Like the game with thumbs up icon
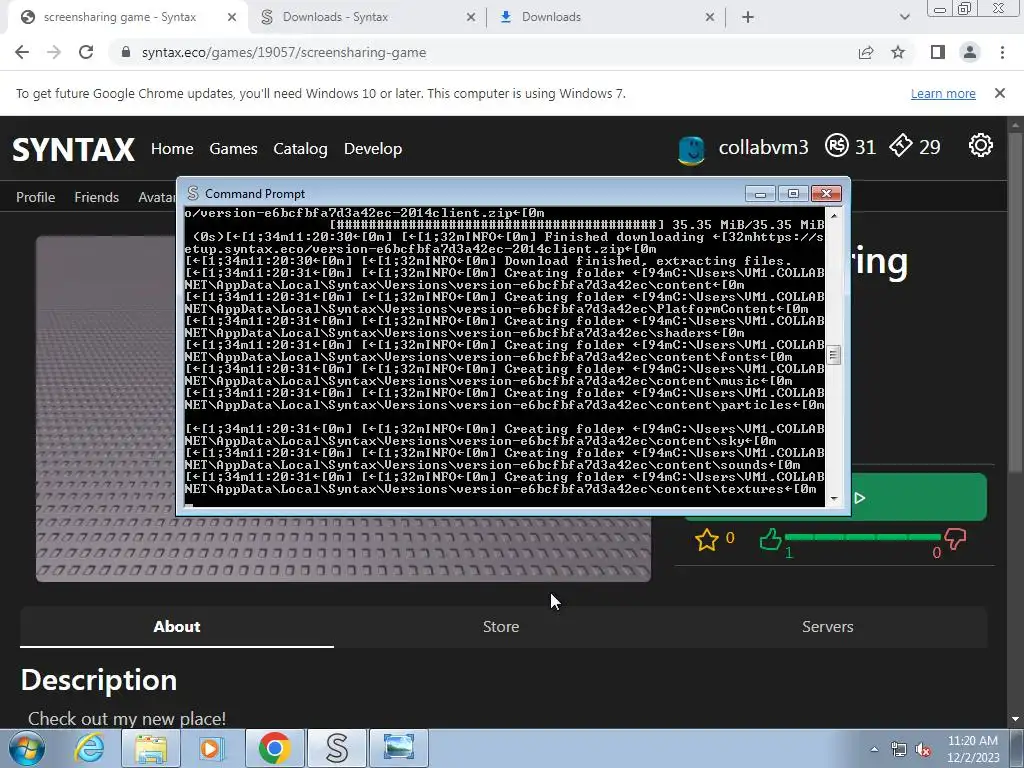1024x768 pixels. point(771,539)
